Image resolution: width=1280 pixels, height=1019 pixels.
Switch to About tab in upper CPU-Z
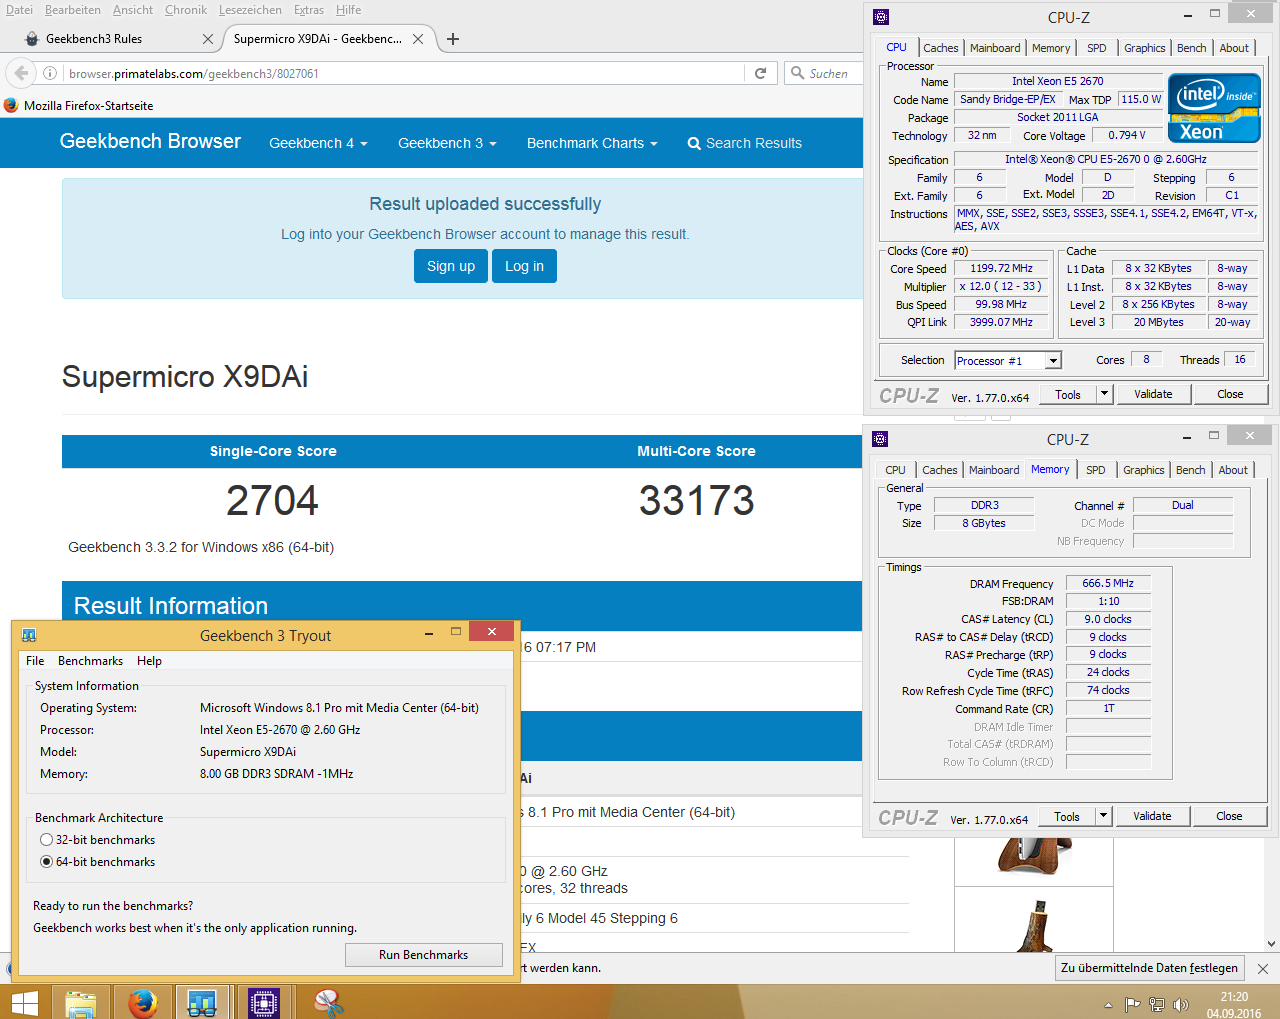pos(1234,48)
